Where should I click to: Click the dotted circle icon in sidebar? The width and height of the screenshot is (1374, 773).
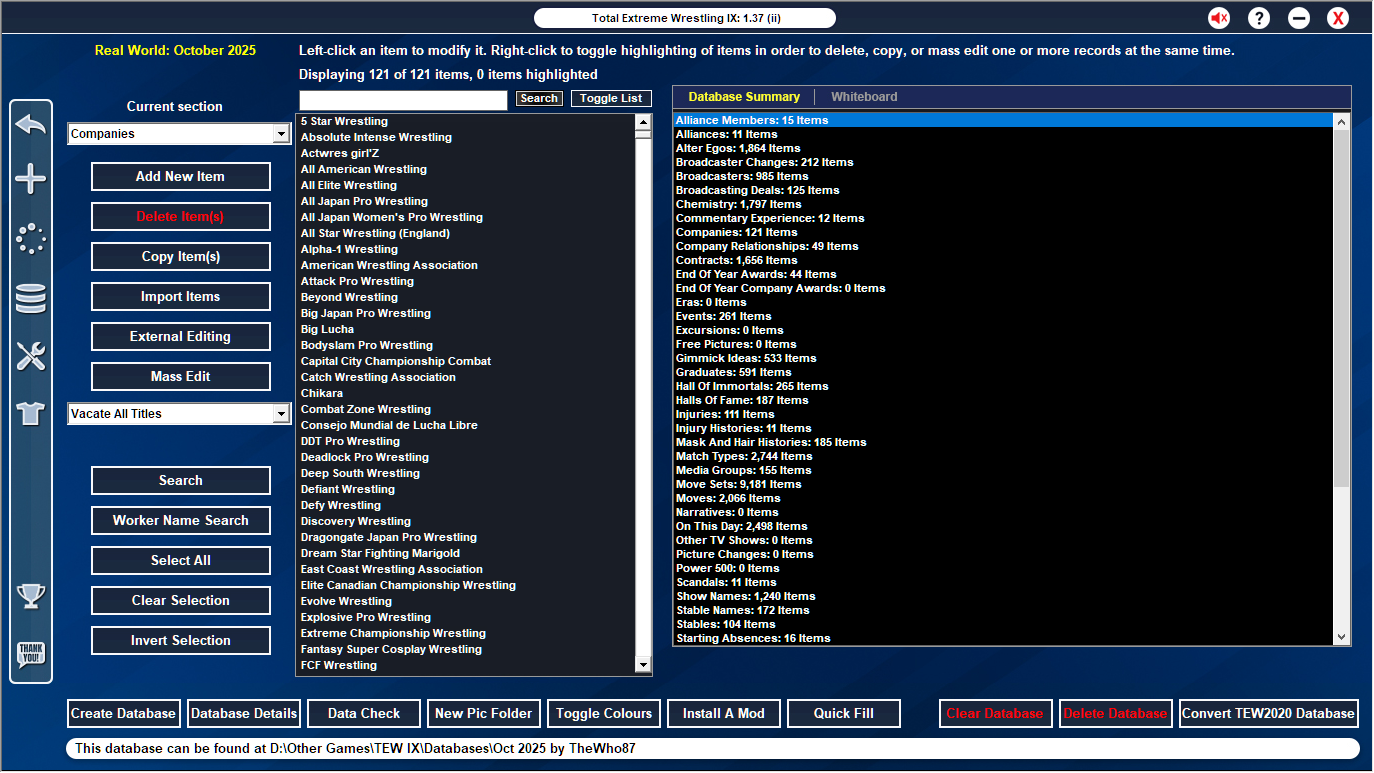click(x=31, y=239)
